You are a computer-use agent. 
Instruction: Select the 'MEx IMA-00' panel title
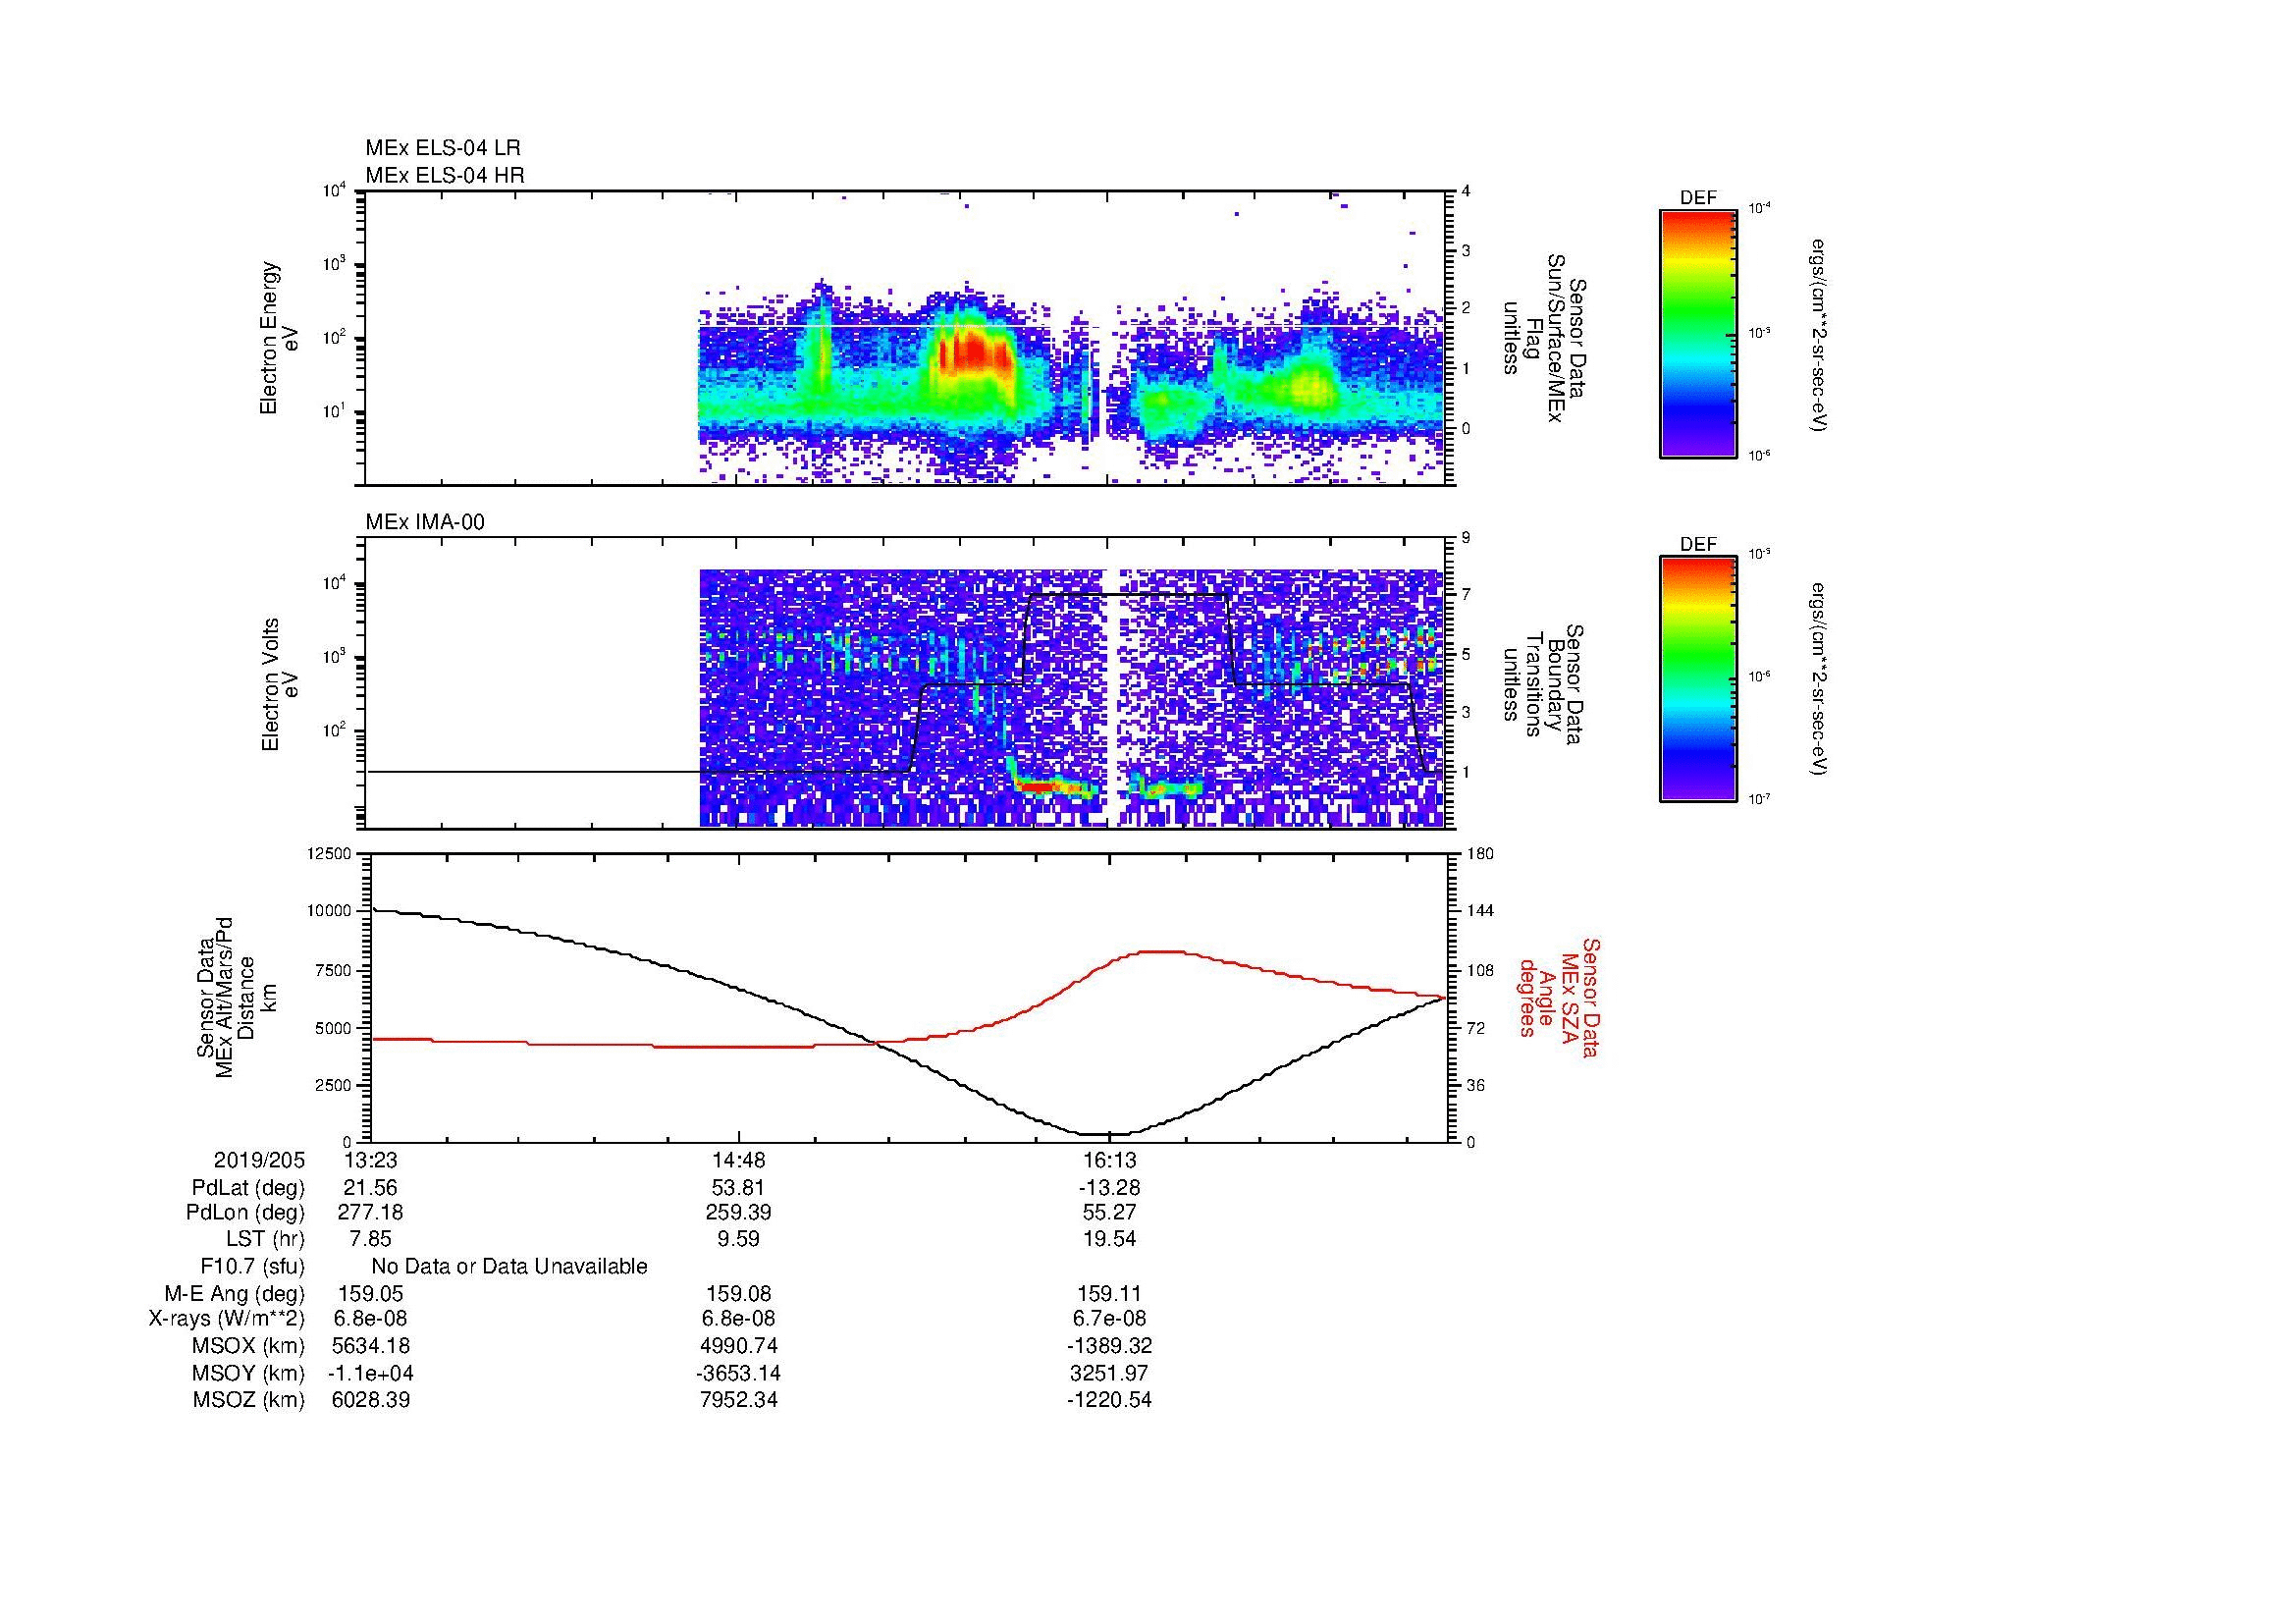425,522
